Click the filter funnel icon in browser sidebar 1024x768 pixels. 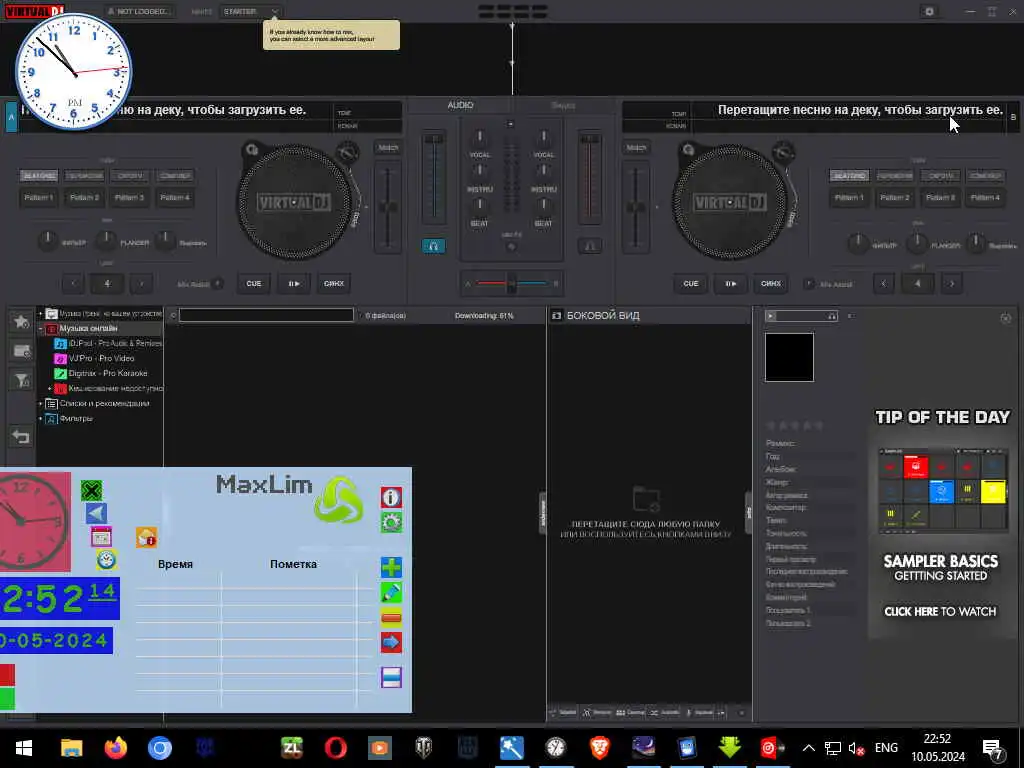(21, 380)
